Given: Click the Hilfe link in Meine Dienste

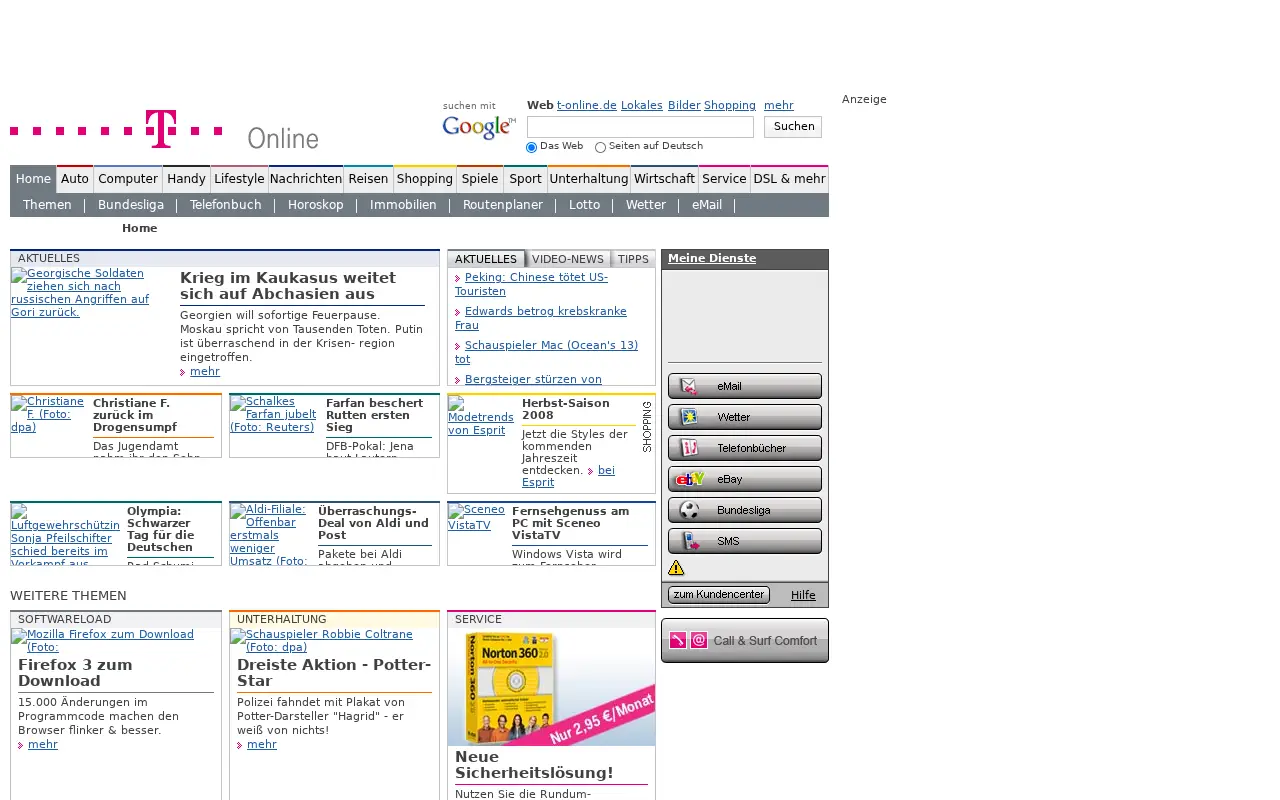Looking at the screenshot, I should click(x=803, y=595).
